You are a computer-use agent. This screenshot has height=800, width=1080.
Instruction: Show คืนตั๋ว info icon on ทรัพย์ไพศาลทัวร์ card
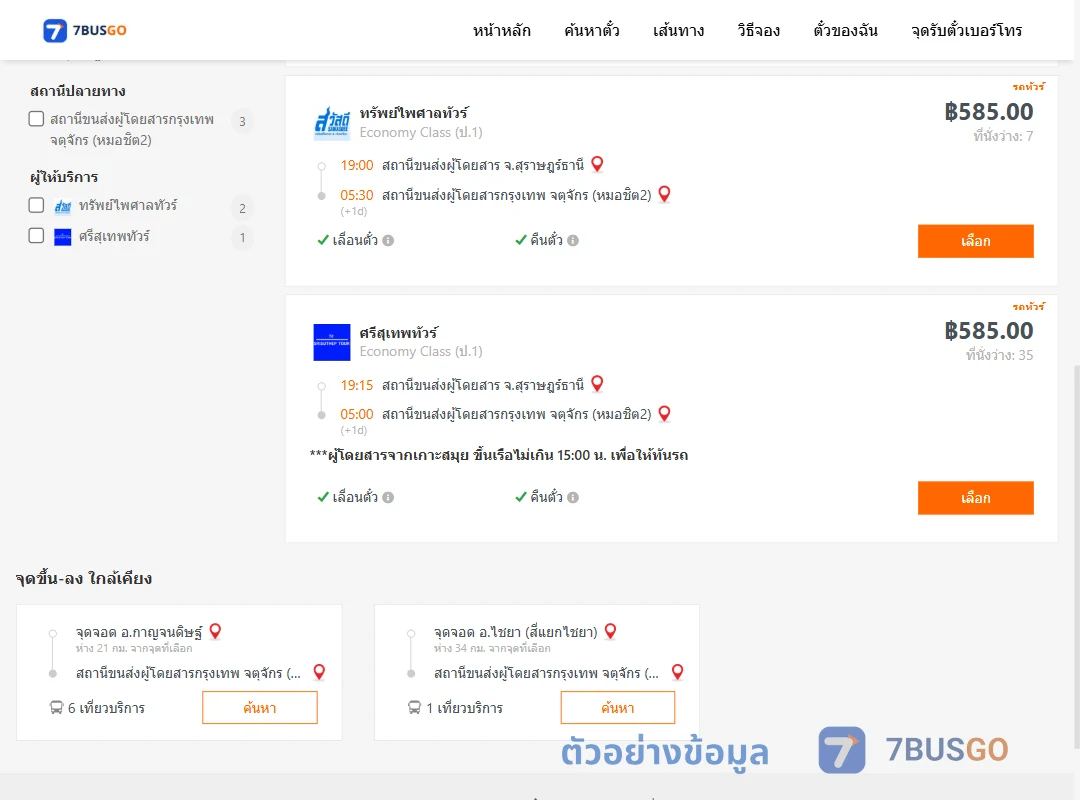[x=573, y=240]
